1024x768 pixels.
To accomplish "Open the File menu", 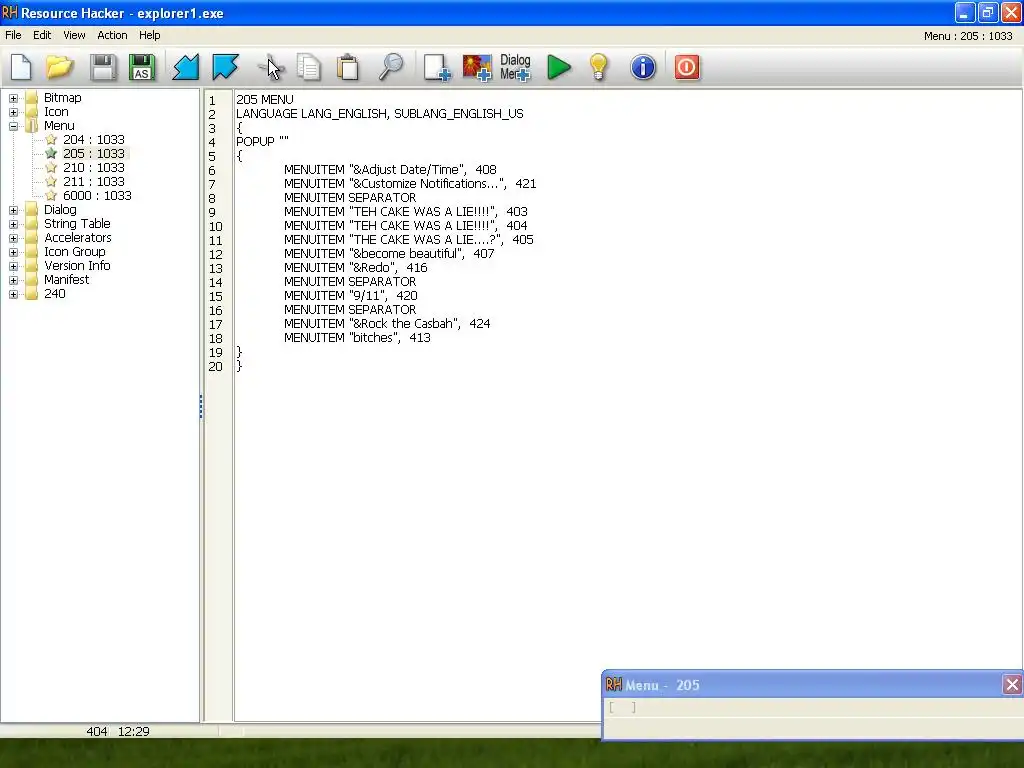I will point(13,35).
